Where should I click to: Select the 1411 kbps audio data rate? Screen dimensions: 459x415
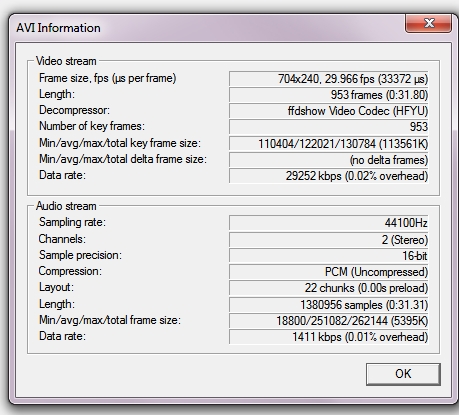click(329, 337)
